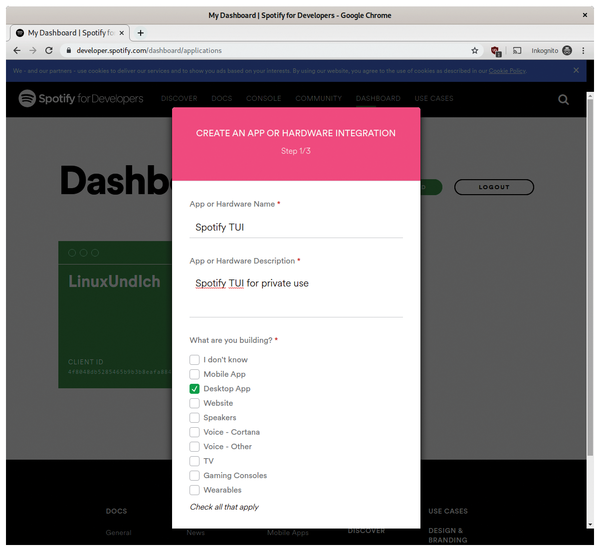
Task: Click the App or Hardware Name field
Action: [x=296, y=227]
